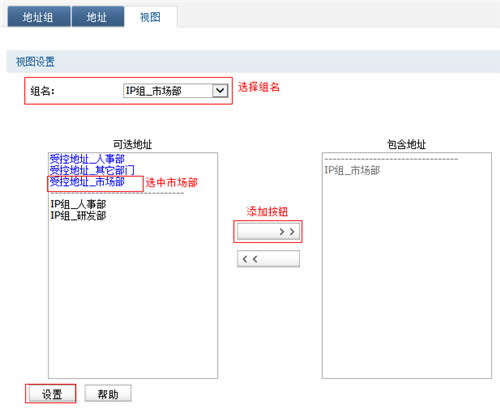Open the 组名 dropdown arrow

tap(220, 91)
